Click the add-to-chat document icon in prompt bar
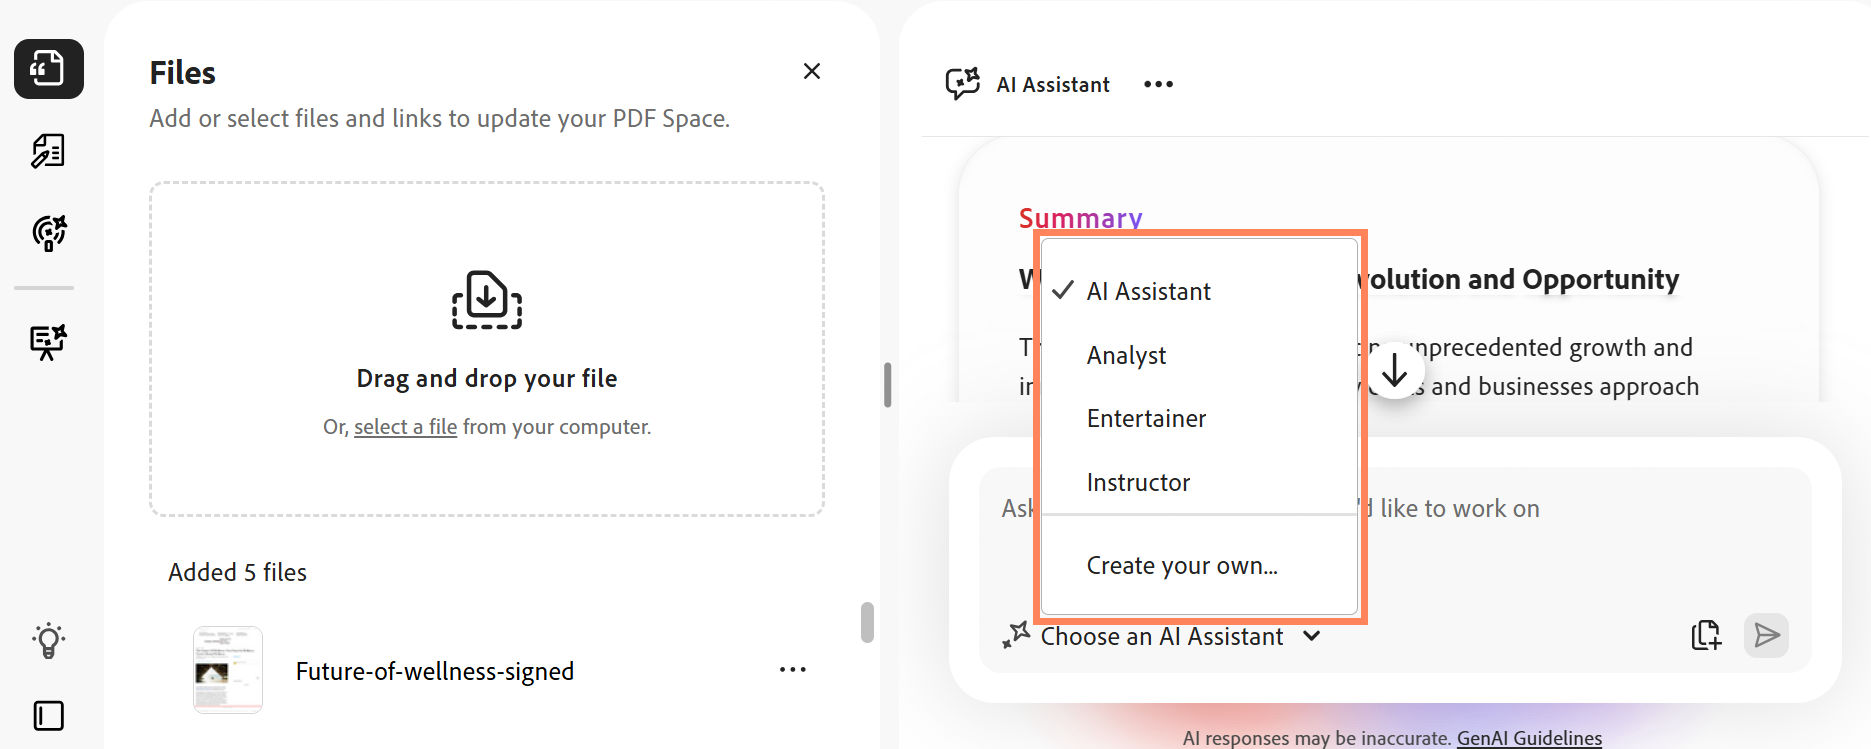This screenshot has height=749, width=1871. pos(1706,635)
